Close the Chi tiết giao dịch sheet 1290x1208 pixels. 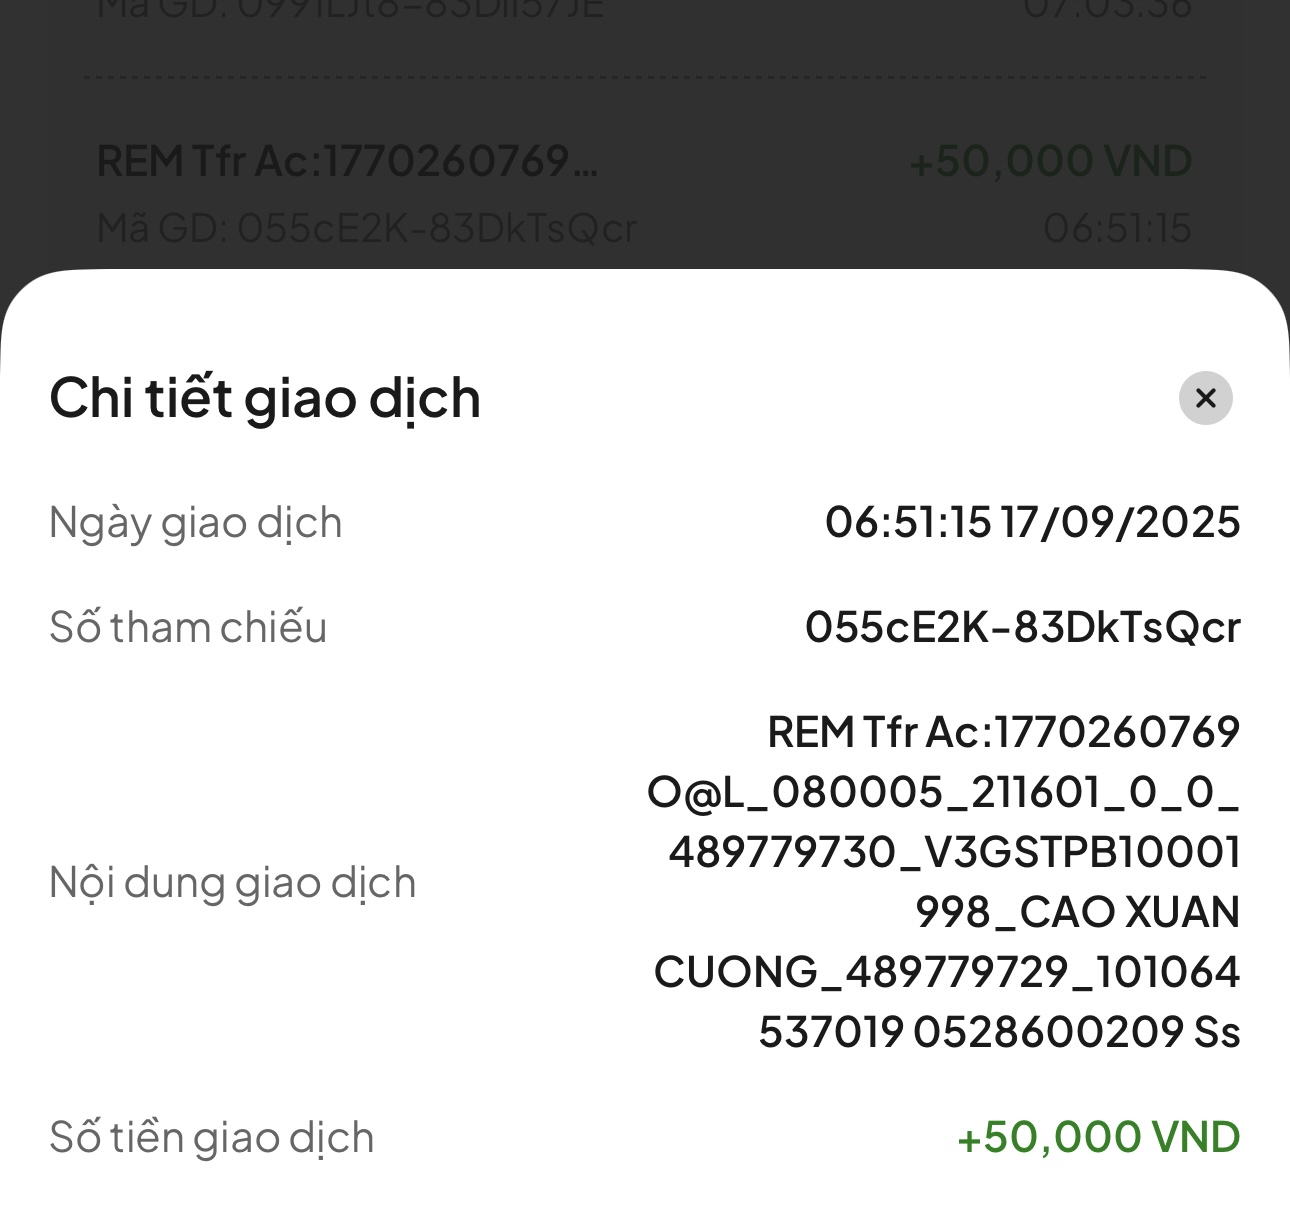(x=1205, y=398)
